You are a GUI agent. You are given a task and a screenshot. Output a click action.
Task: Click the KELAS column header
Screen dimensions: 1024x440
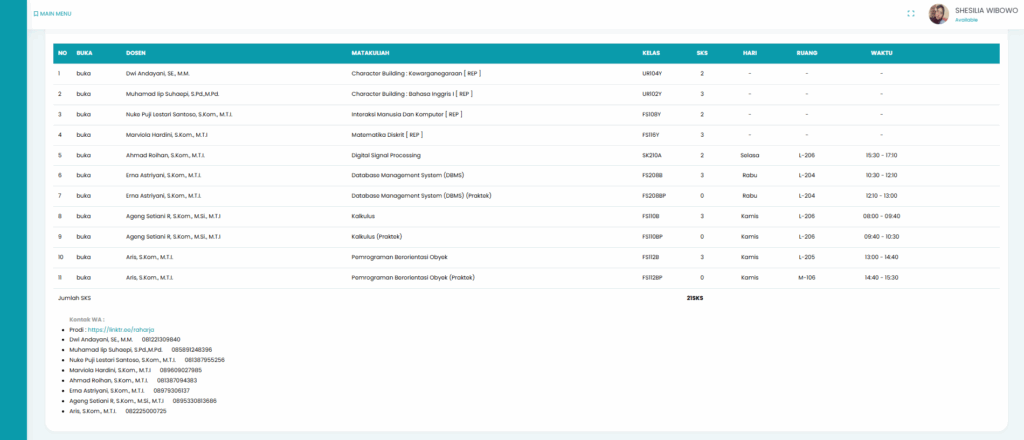[651, 53]
